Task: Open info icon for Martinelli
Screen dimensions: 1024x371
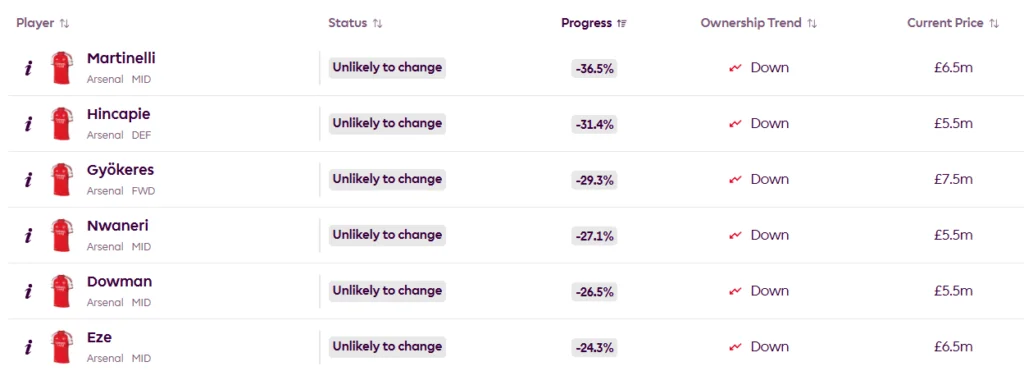Action: tap(28, 68)
